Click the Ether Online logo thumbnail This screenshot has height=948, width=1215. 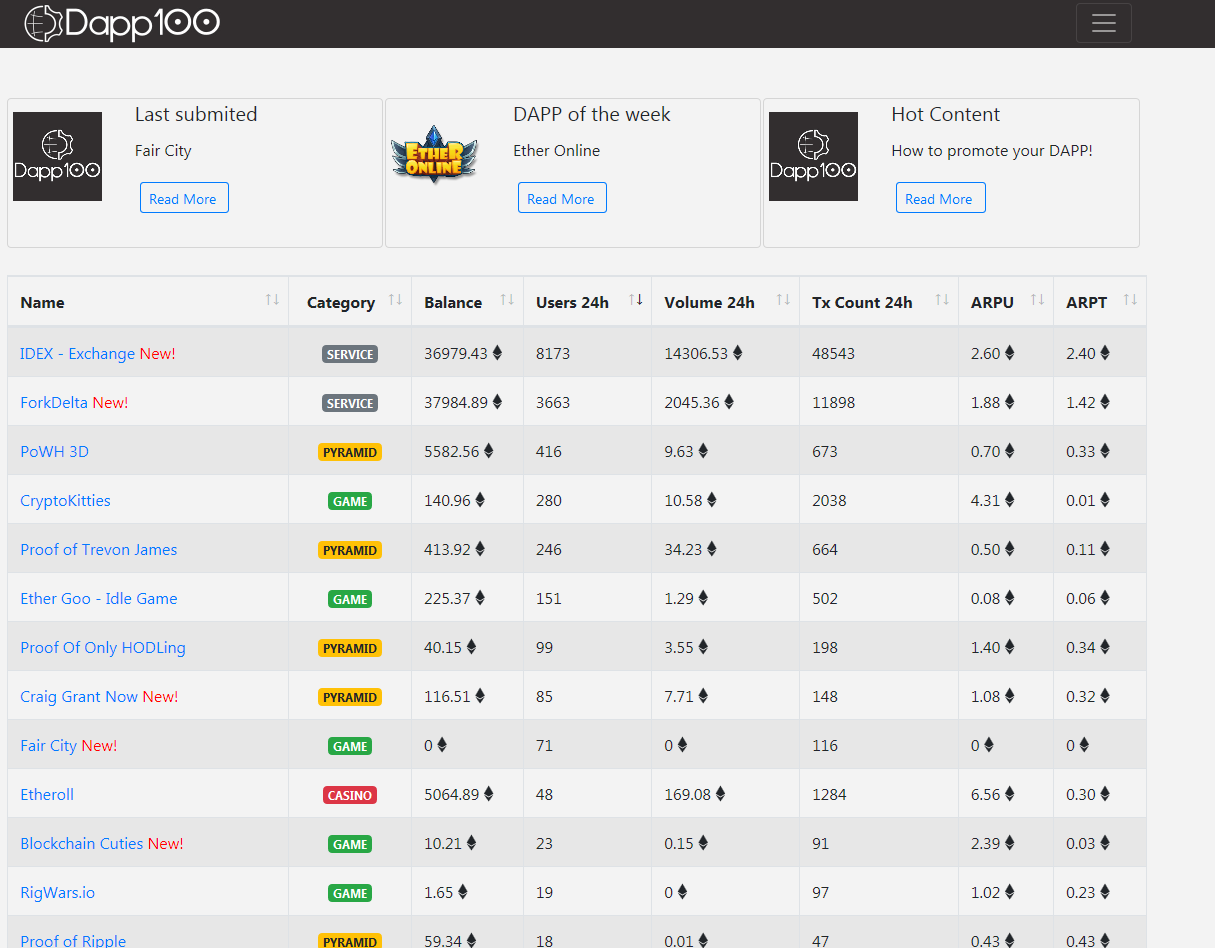tap(434, 155)
